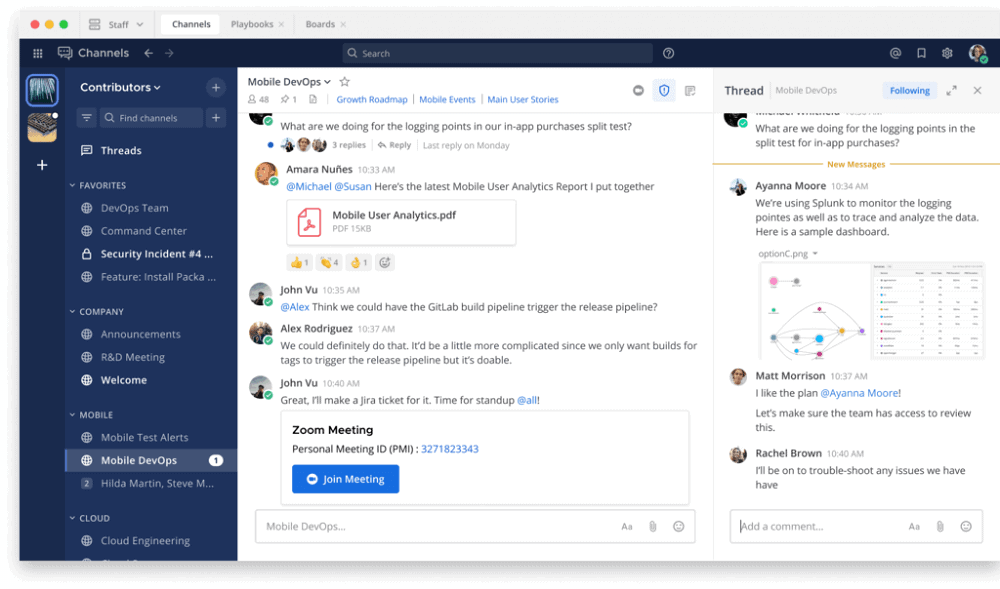Open the Mobile DevOps channel menu
The height and width of the screenshot is (589, 1000).
(x=289, y=82)
